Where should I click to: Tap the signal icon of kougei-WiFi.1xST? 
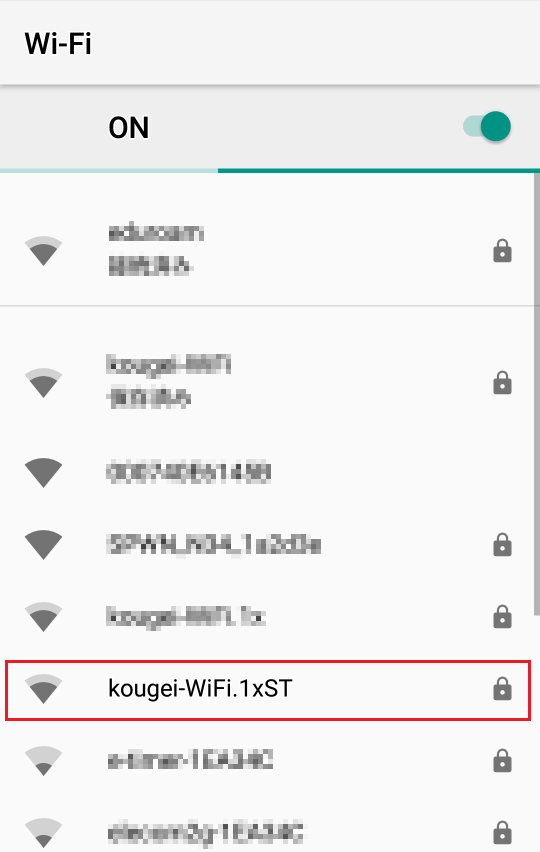tap(43, 689)
